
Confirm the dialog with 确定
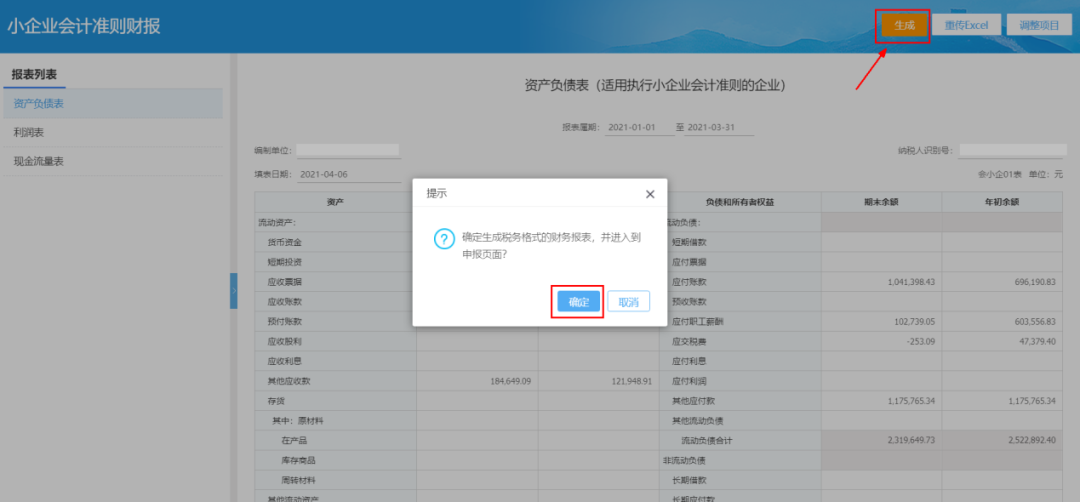tap(579, 302)
